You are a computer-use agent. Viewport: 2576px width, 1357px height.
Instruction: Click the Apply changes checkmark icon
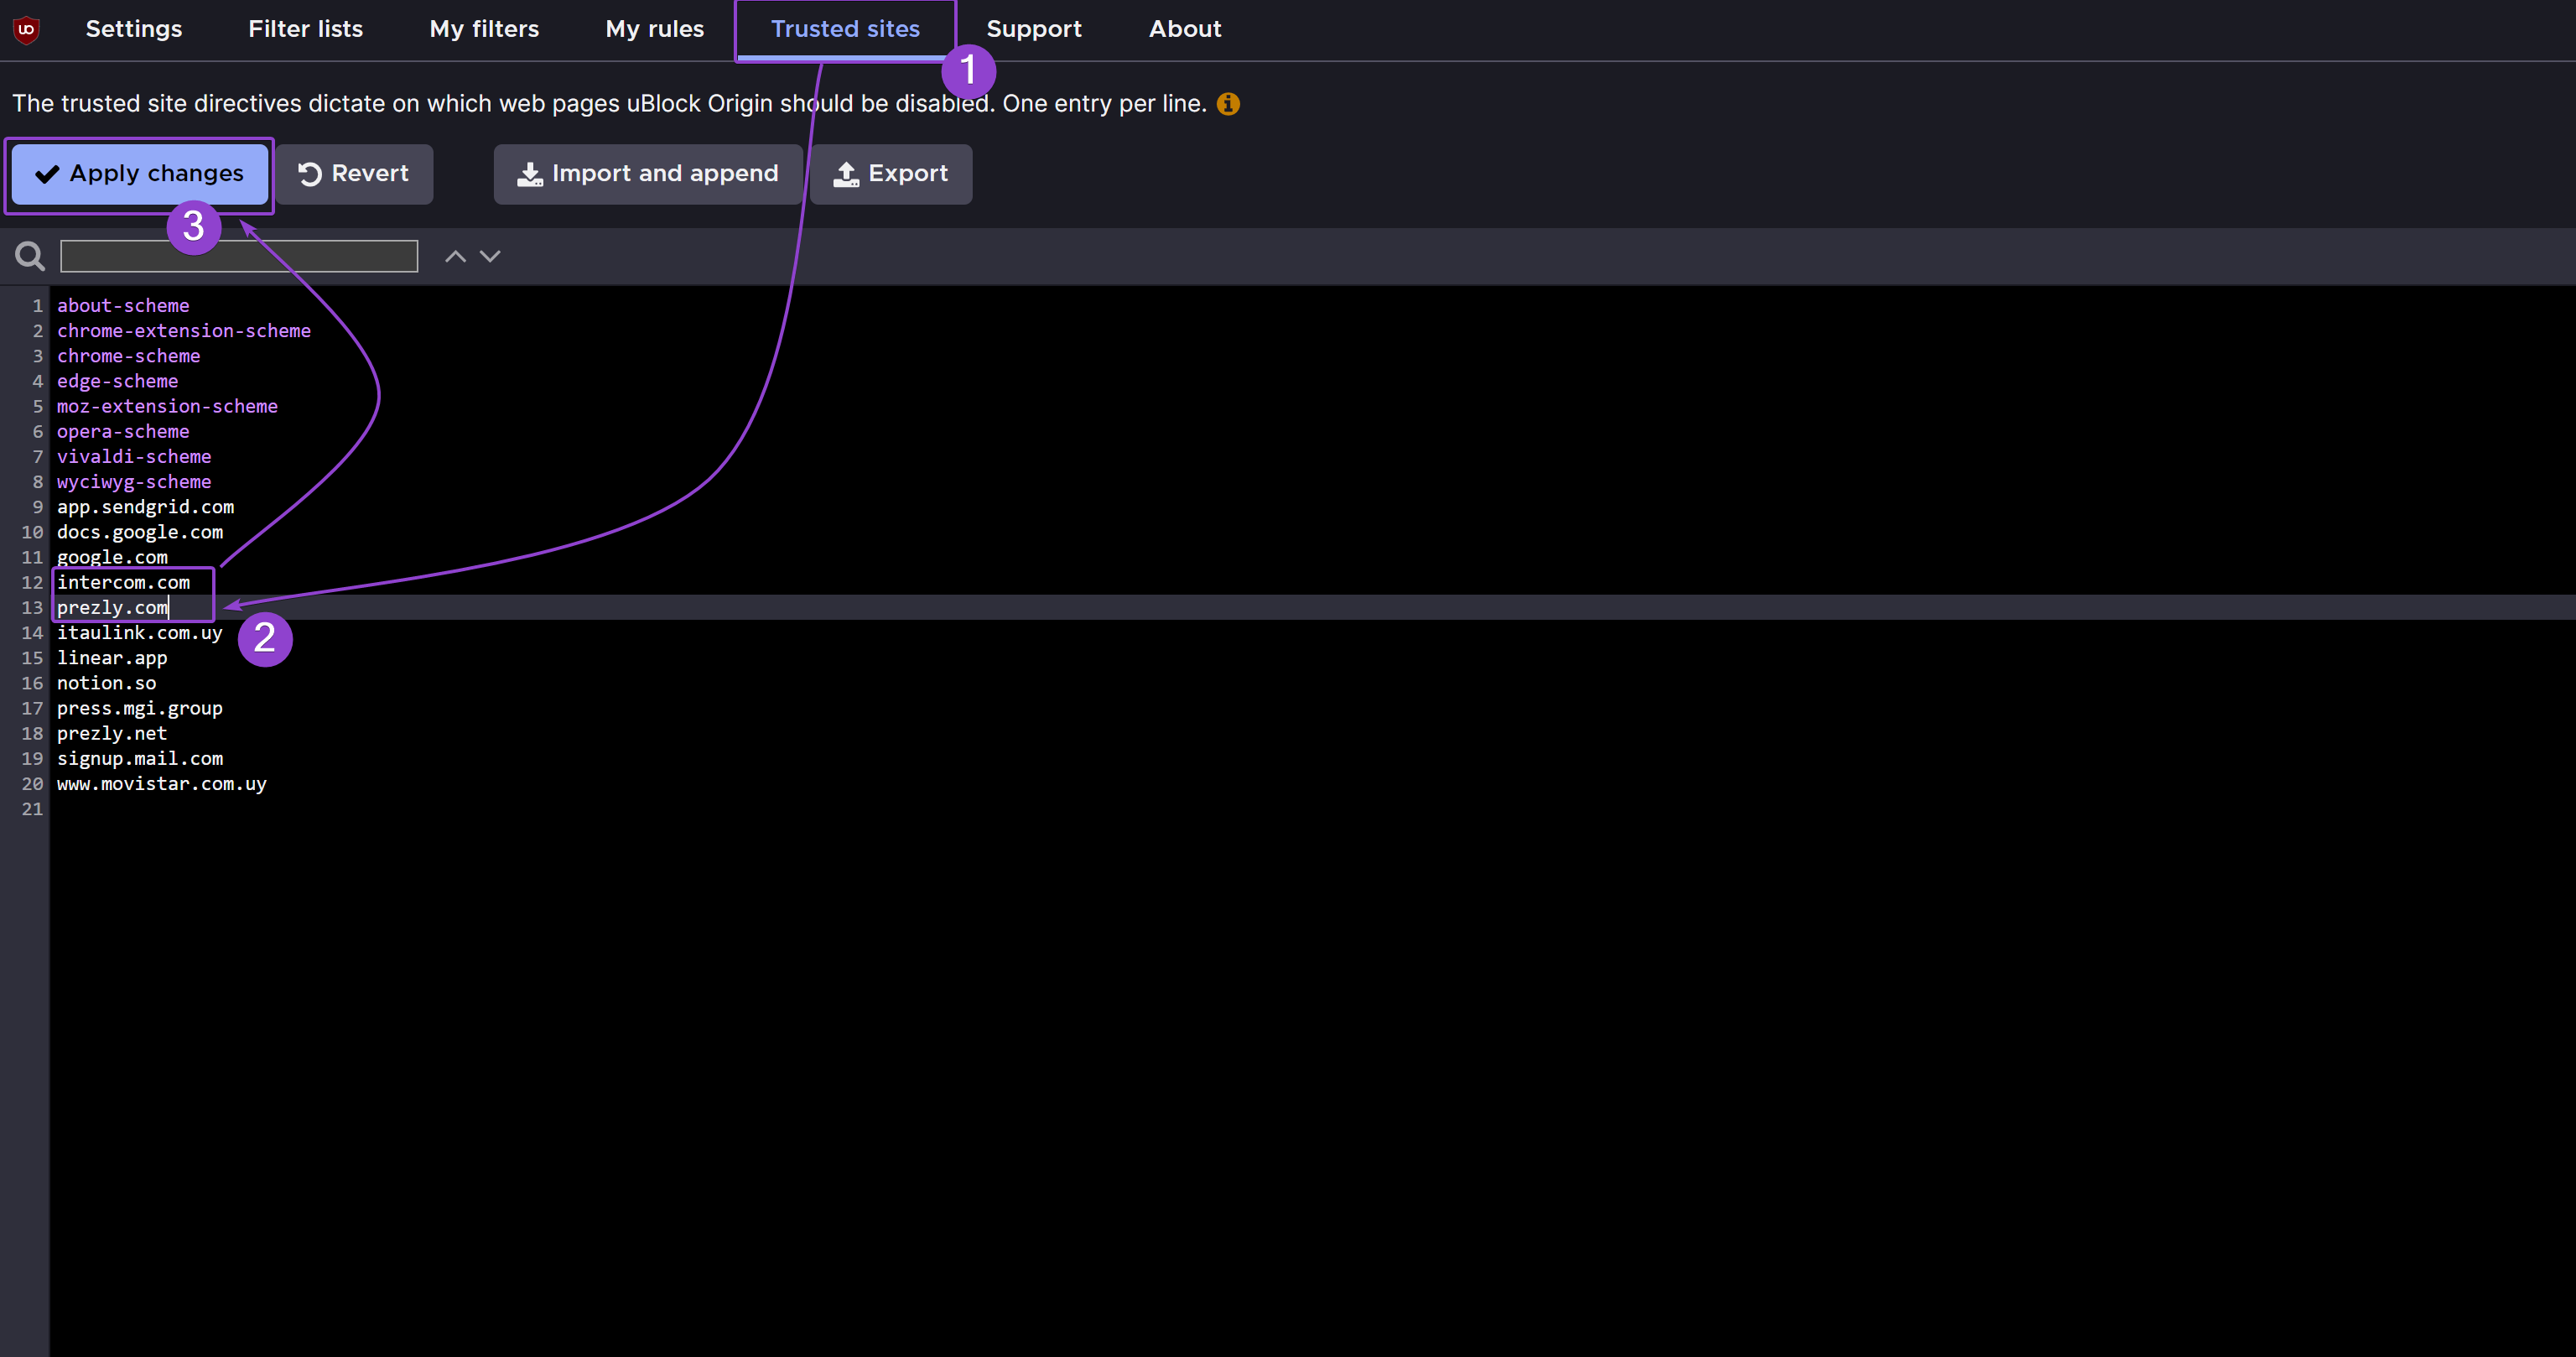pyautogui.click(x=48, y=172)
